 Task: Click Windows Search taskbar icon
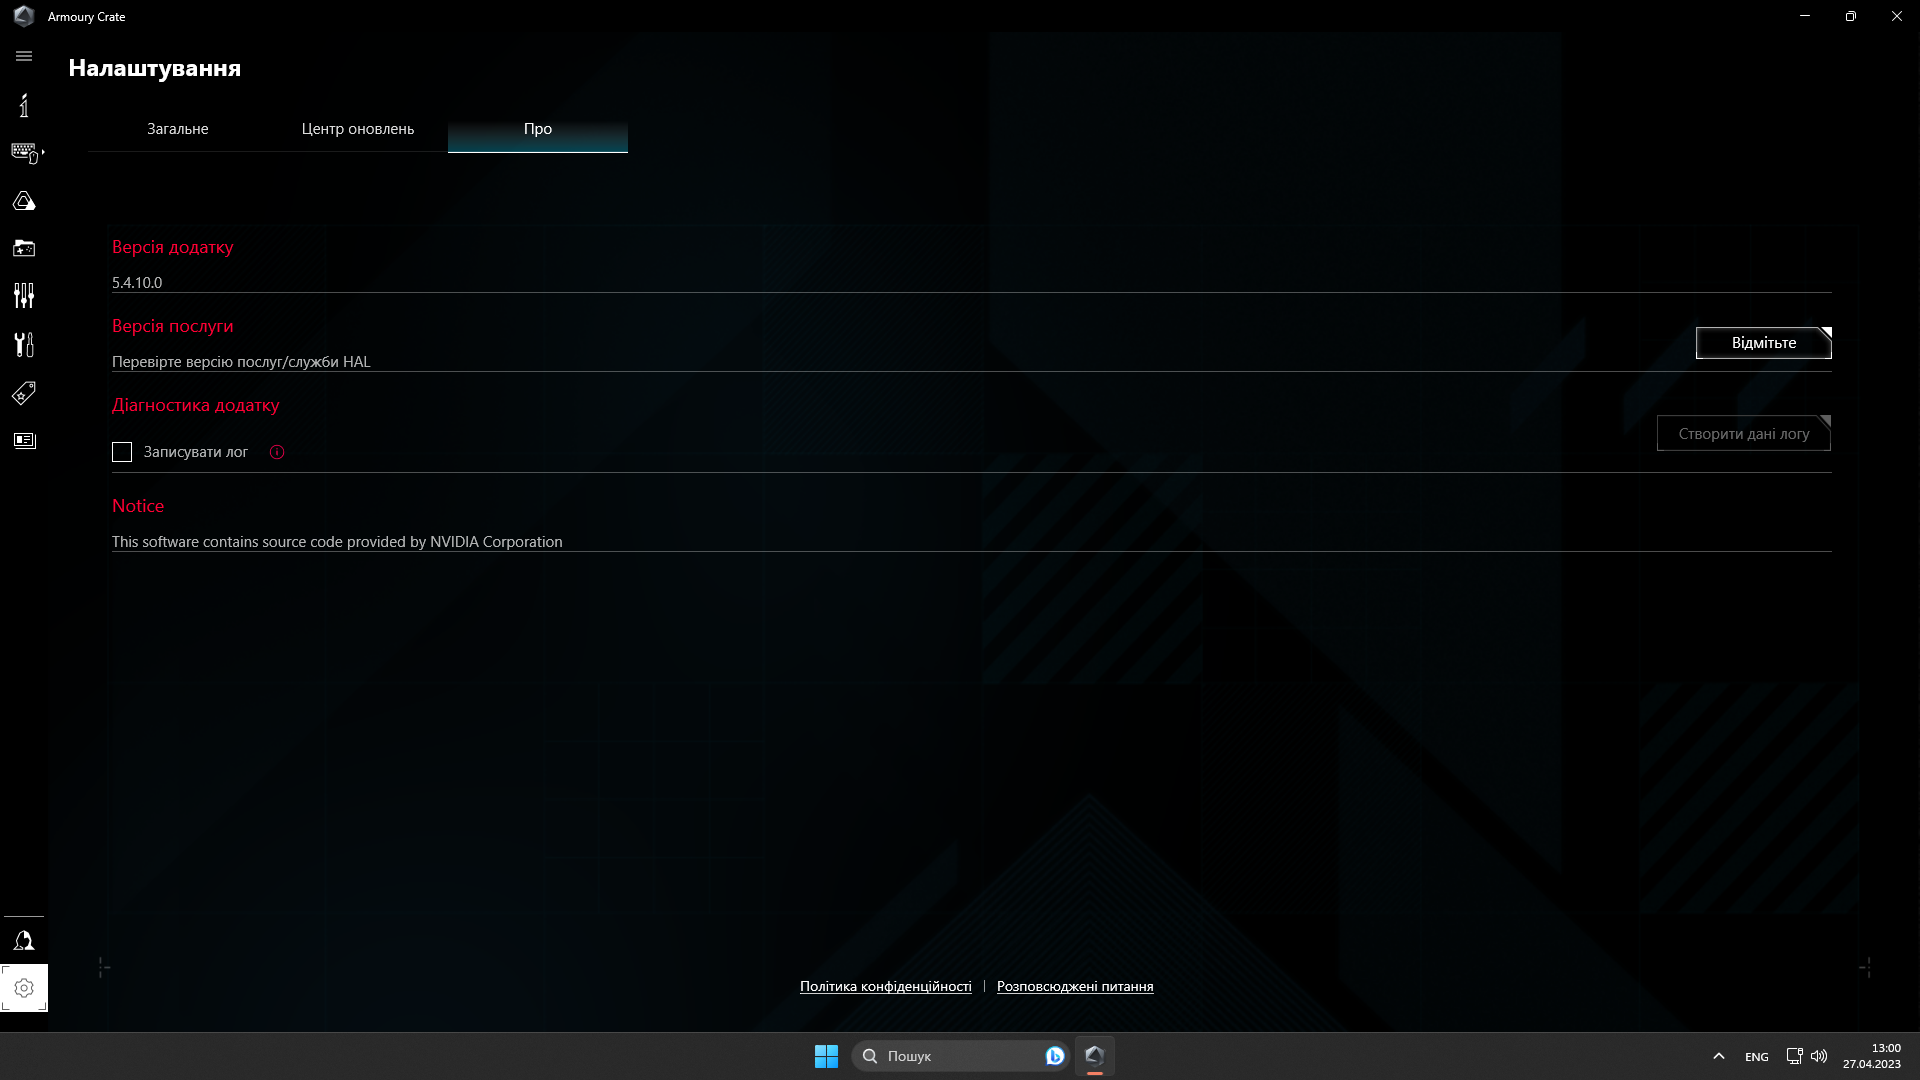click(869, 1055)
